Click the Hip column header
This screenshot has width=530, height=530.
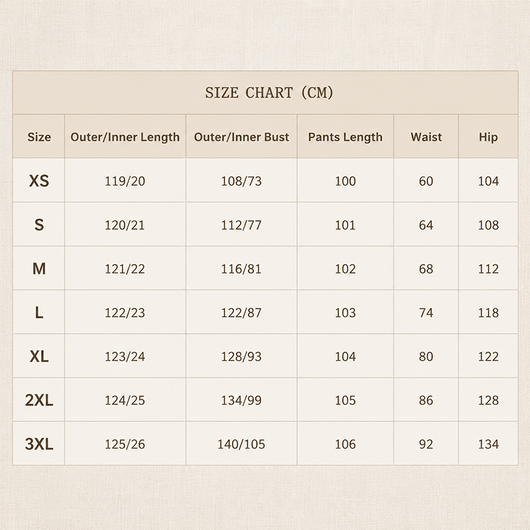point(488,137)
